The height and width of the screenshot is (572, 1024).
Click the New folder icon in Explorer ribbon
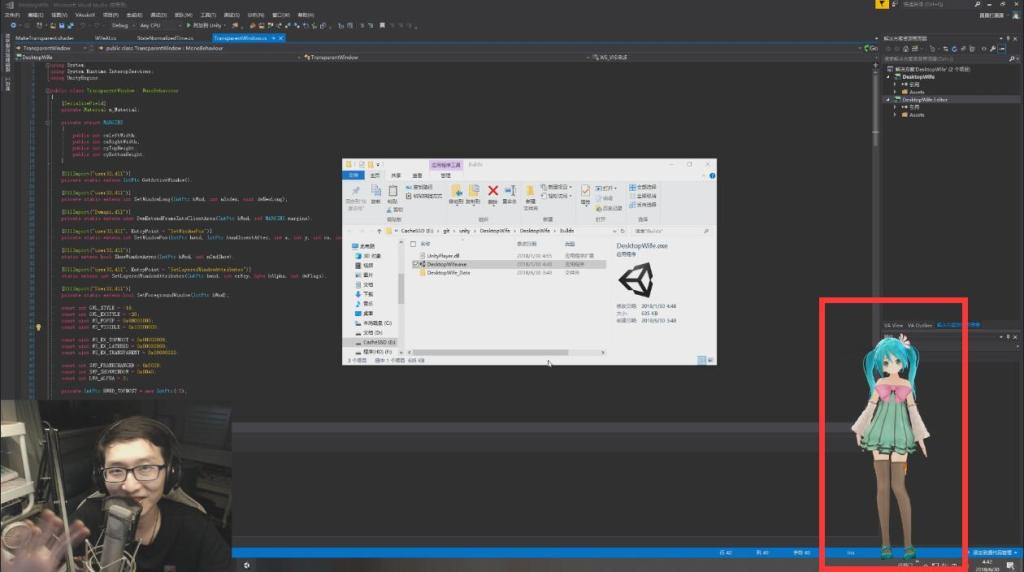pos(530,191)
